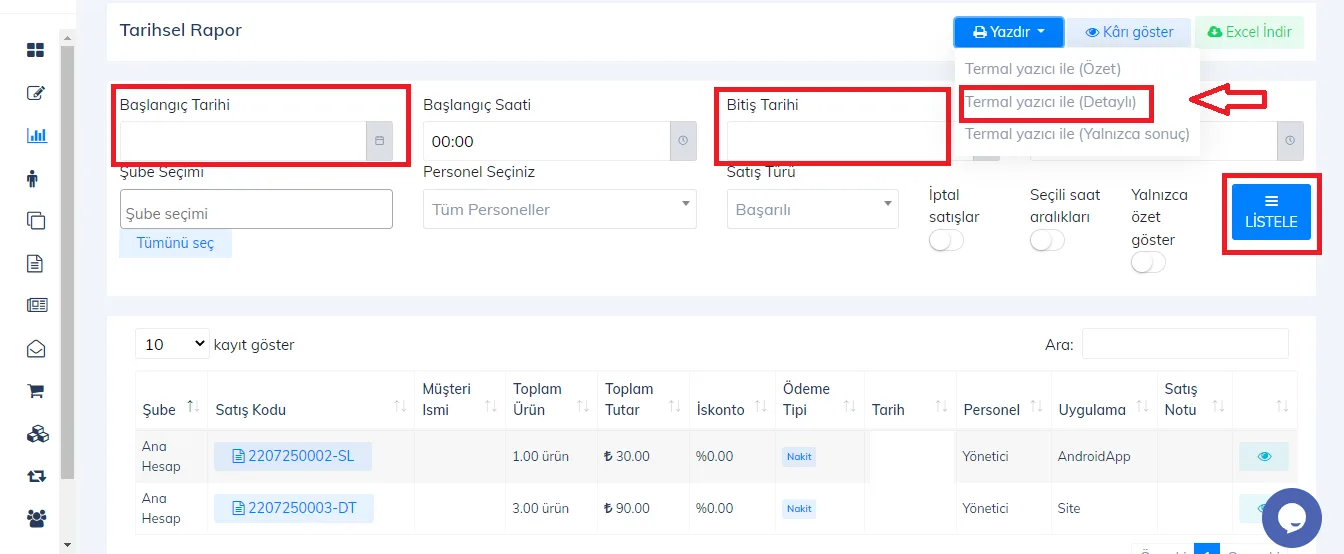The width and height of the screenshot is (1344, 554).
Task: Click the Excel İndir button
Action: coord(1249,32)
